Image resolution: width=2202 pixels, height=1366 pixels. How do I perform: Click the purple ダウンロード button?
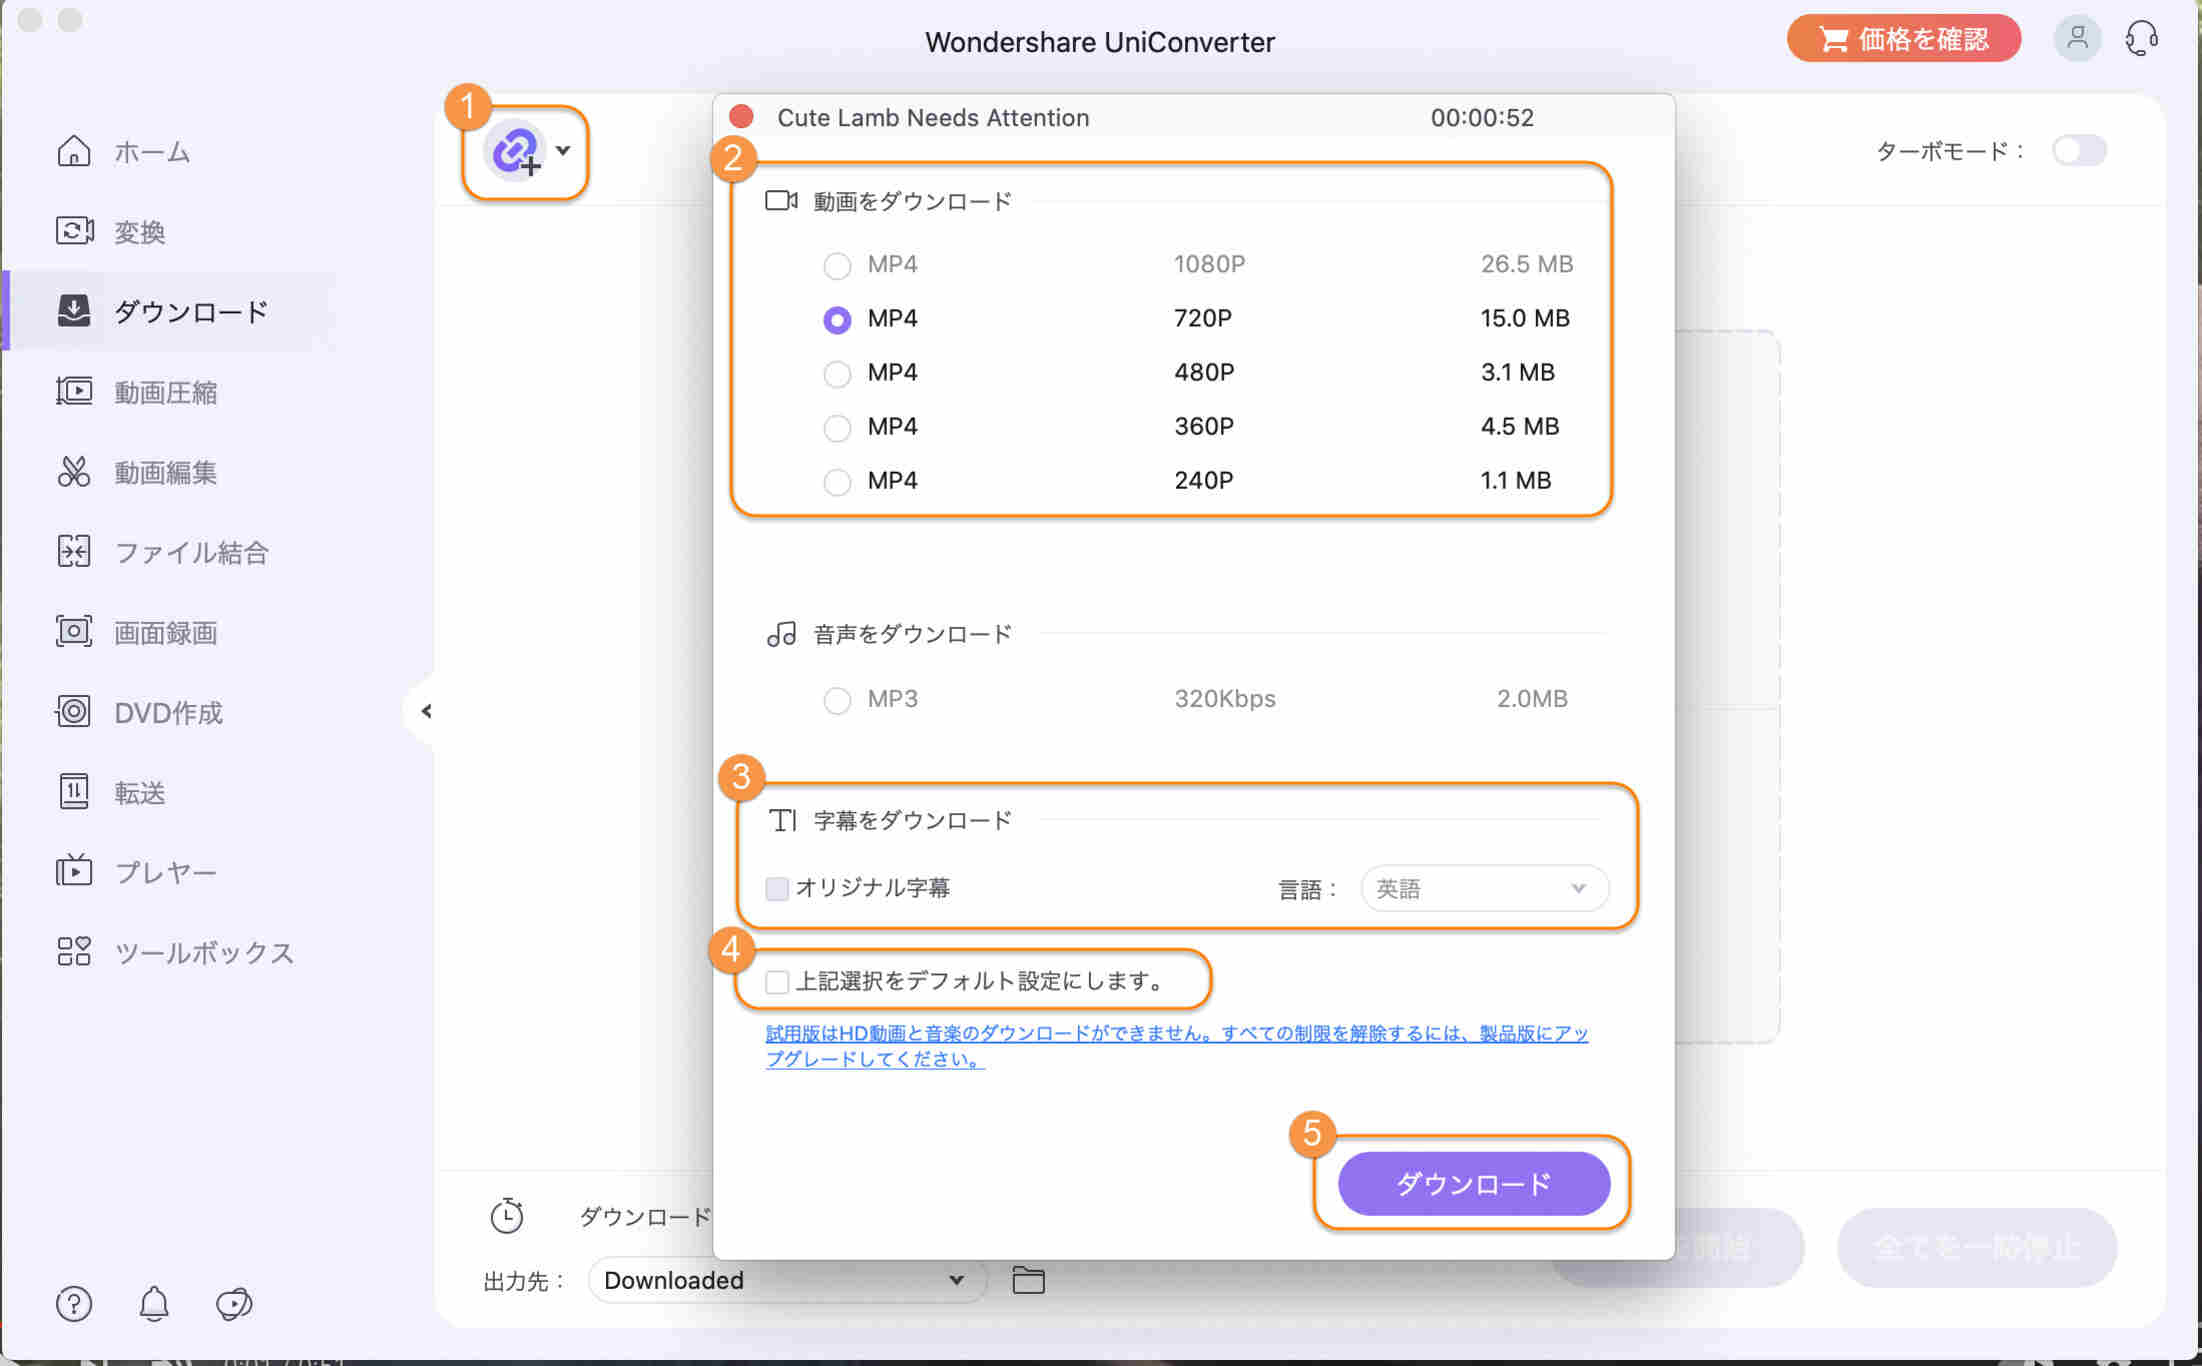coord(1474,1184)
